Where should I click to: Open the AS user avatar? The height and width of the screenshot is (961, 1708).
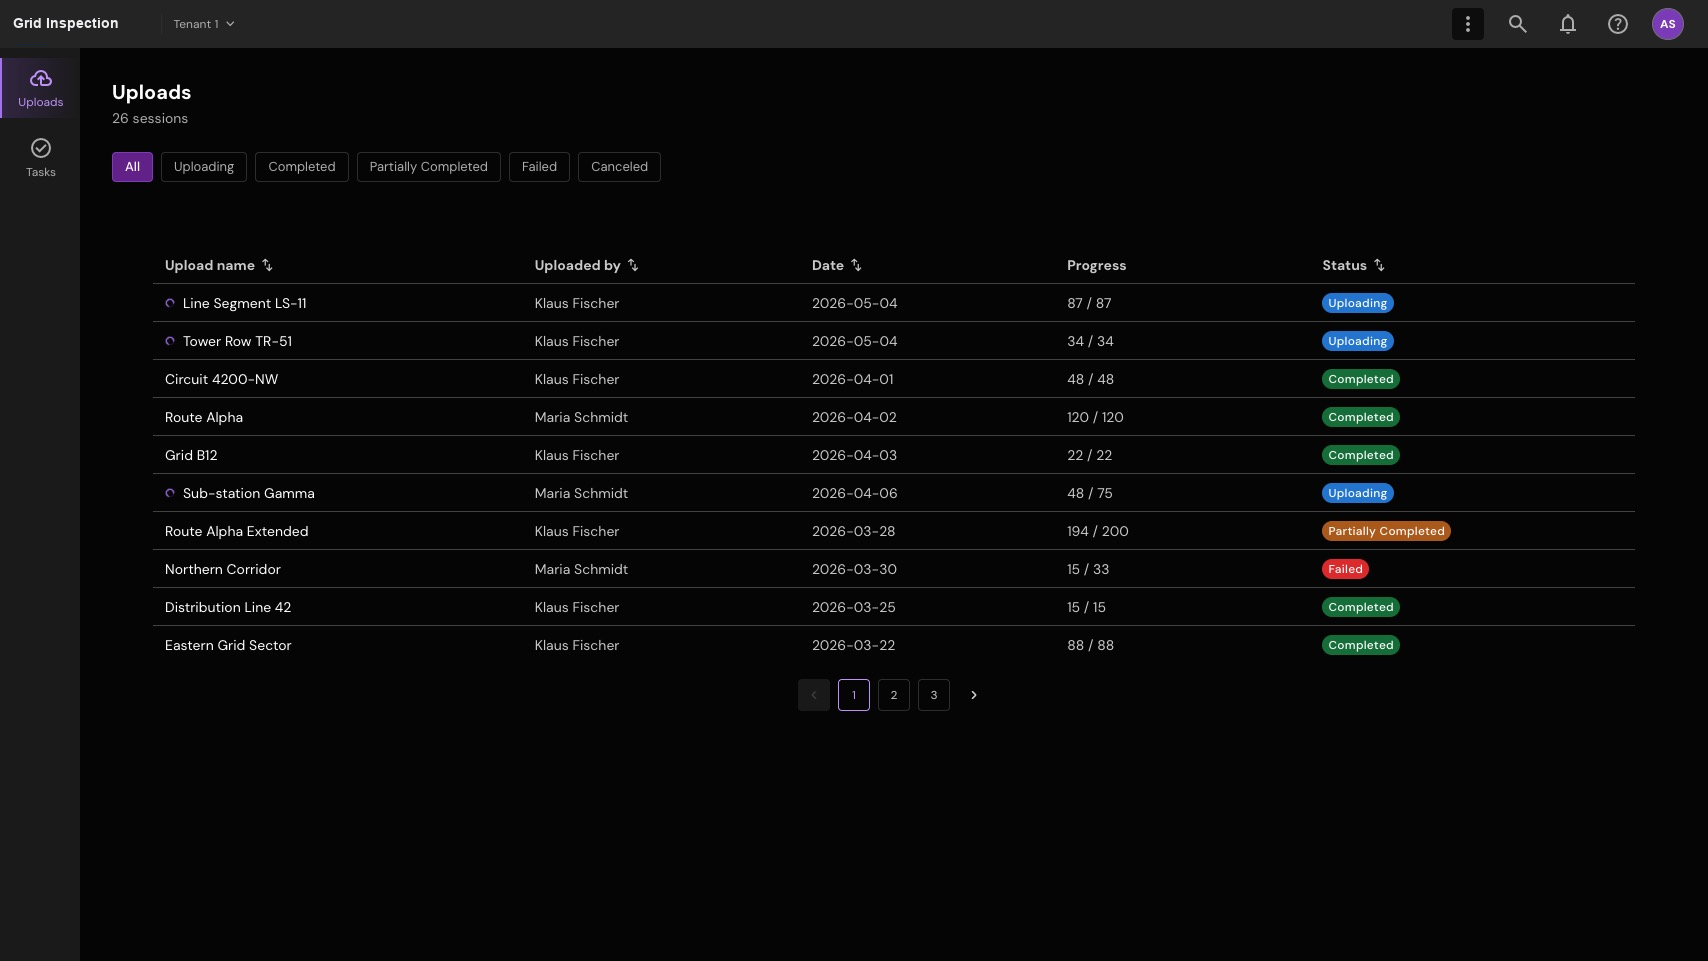[x=1667, y=24]
